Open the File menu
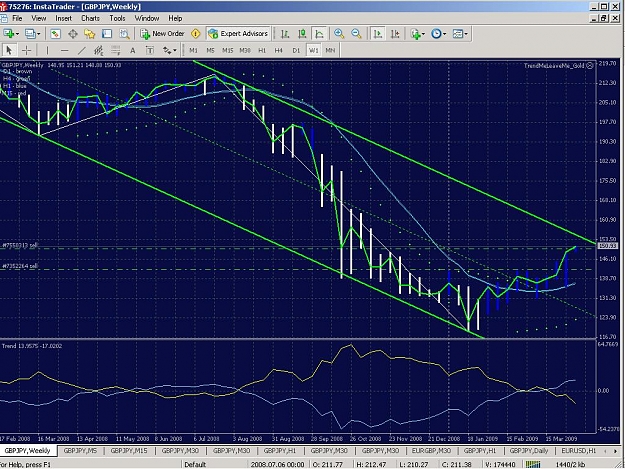 pos(17,18)
